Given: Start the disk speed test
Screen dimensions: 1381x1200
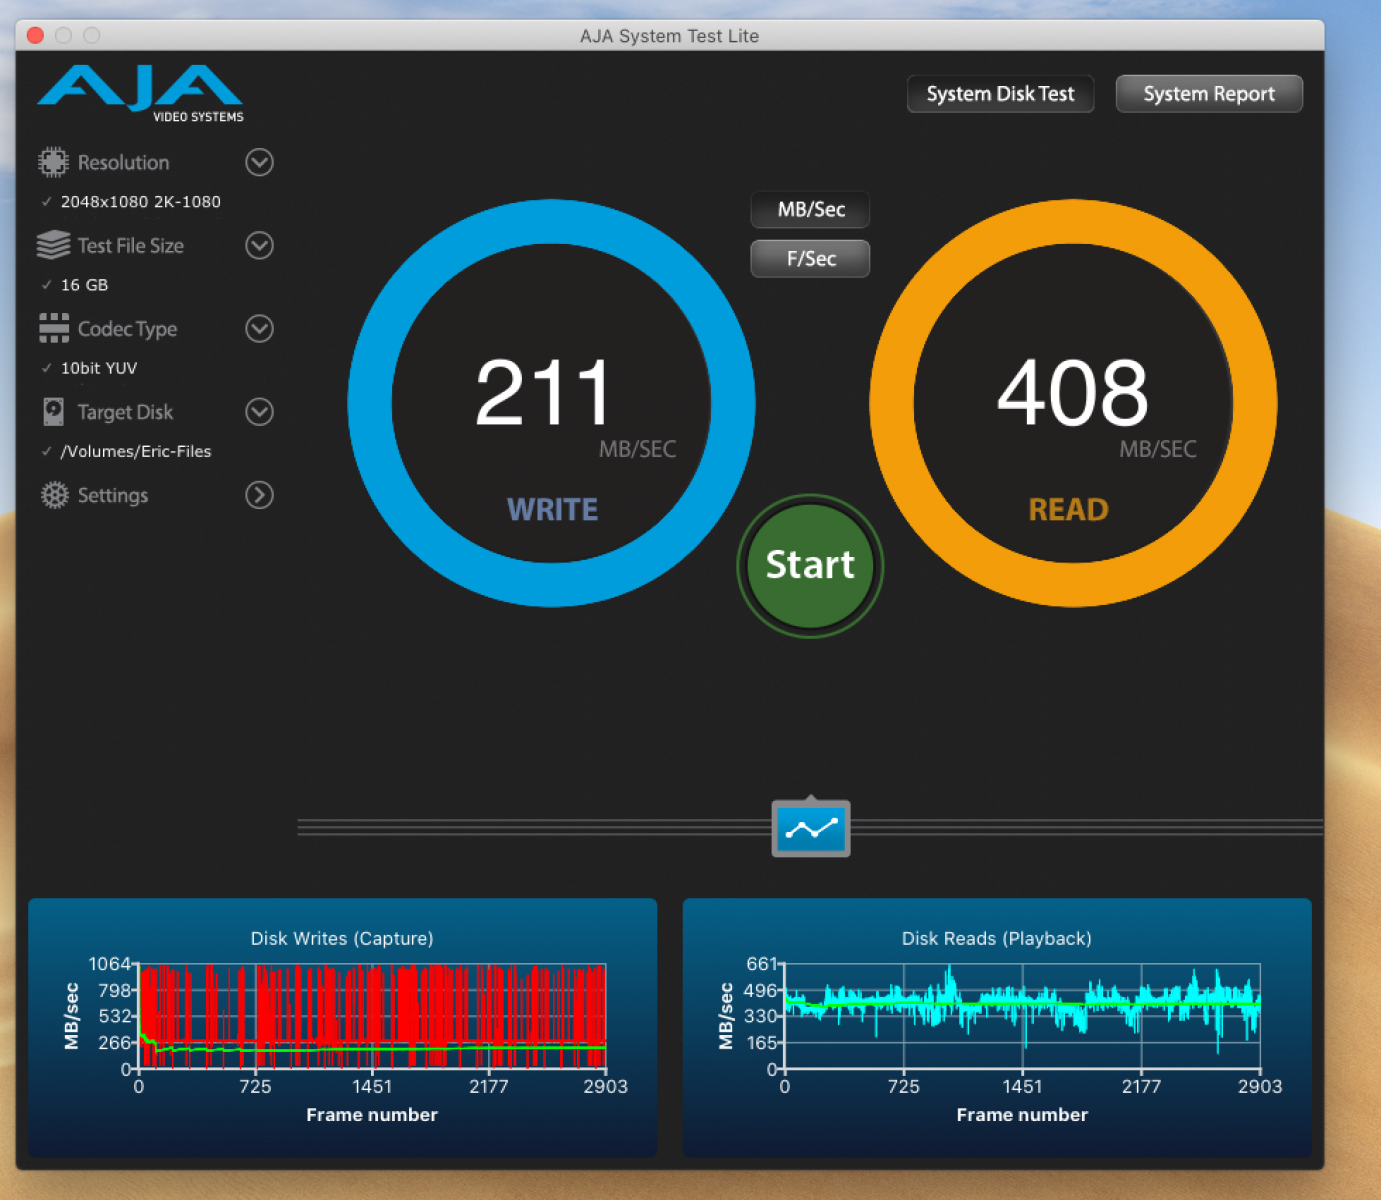Looking at the screenshot, I should pyautogui.click(x=810, y=565).
